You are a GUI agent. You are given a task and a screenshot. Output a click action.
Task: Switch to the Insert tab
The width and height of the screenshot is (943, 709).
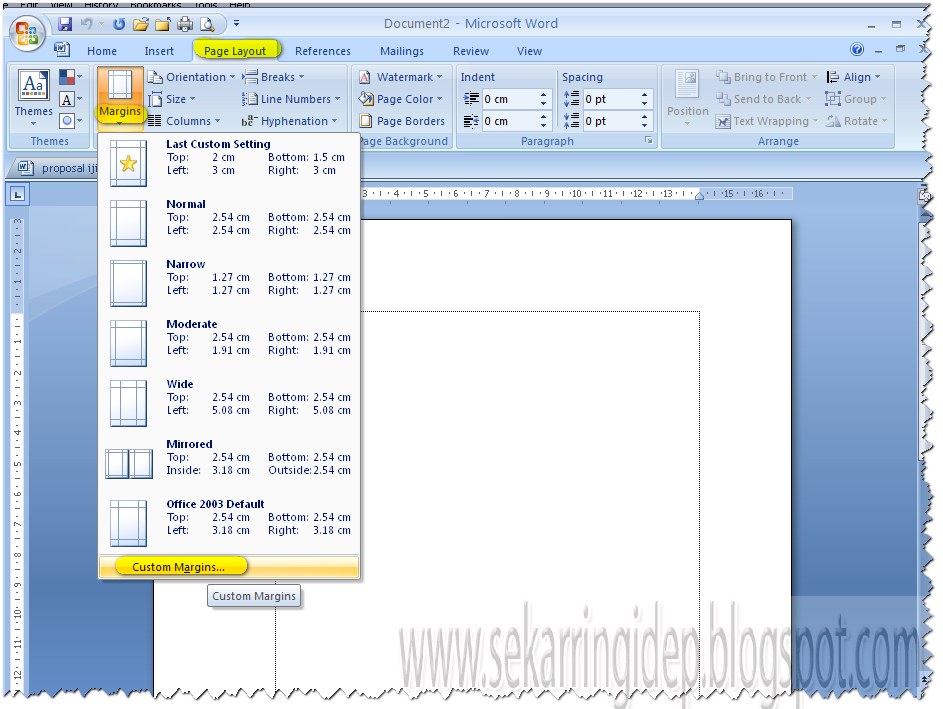pyautogui.click(x=159, y=51)
